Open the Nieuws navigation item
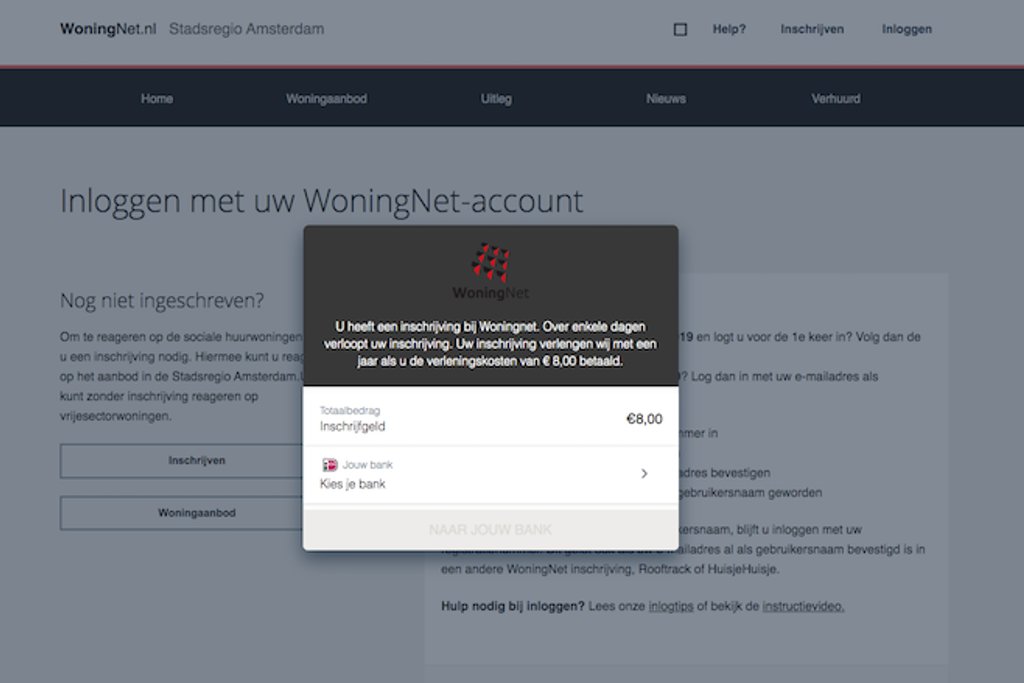 pyautogui.click(x=666, y=99)
